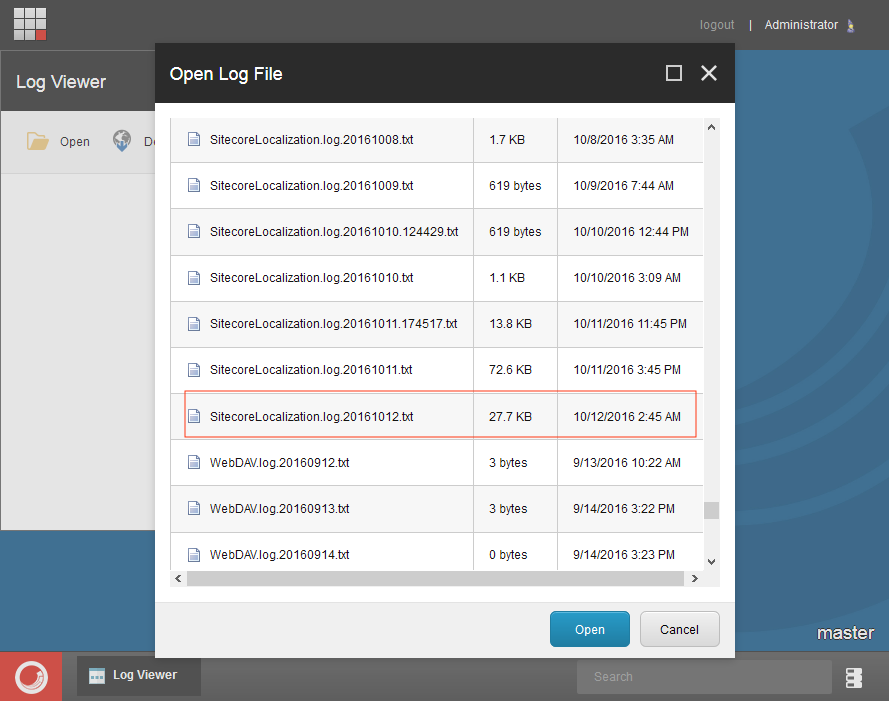Click the date 10/8/2016 3:35 AM

(624, 140)
